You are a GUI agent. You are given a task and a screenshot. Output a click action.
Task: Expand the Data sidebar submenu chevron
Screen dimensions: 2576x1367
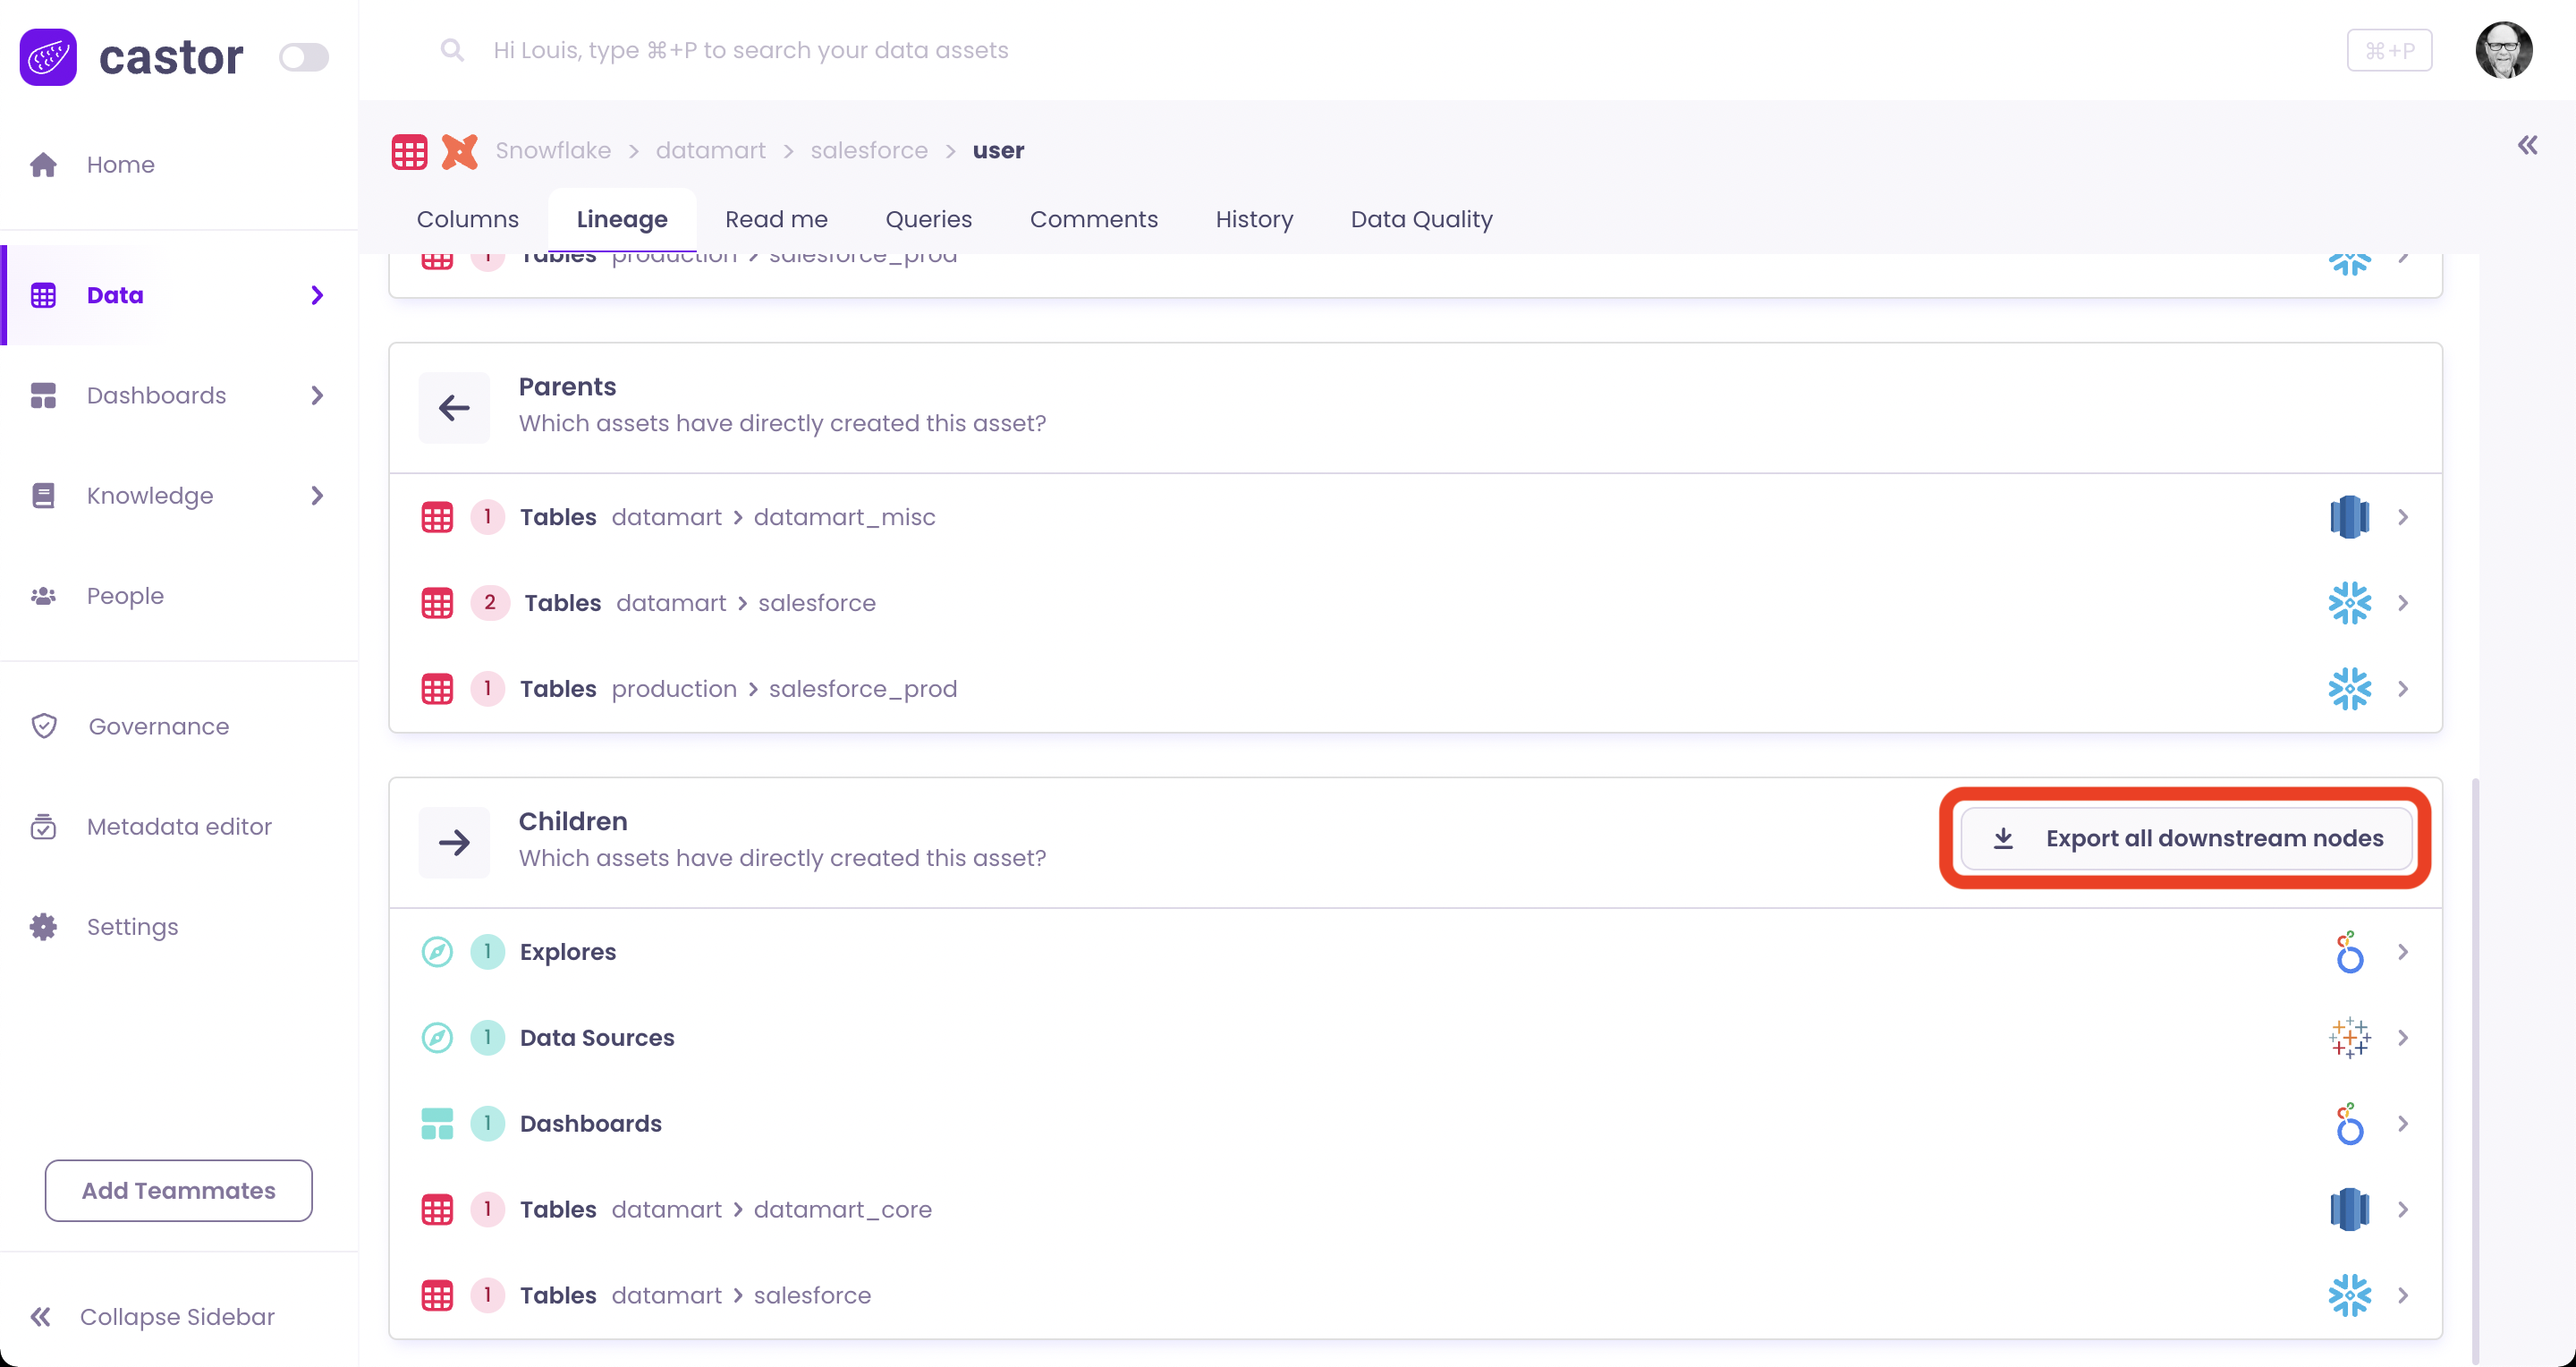coord(317,295)
